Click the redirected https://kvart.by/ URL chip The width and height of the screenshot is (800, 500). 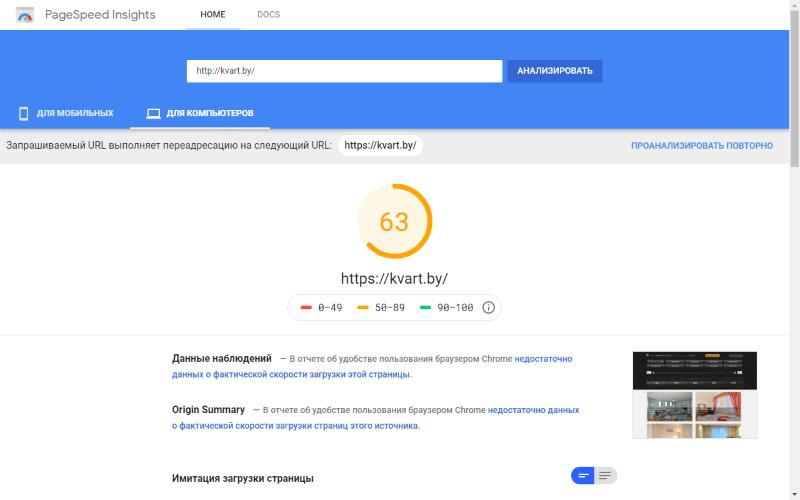(x=380, y=145)
